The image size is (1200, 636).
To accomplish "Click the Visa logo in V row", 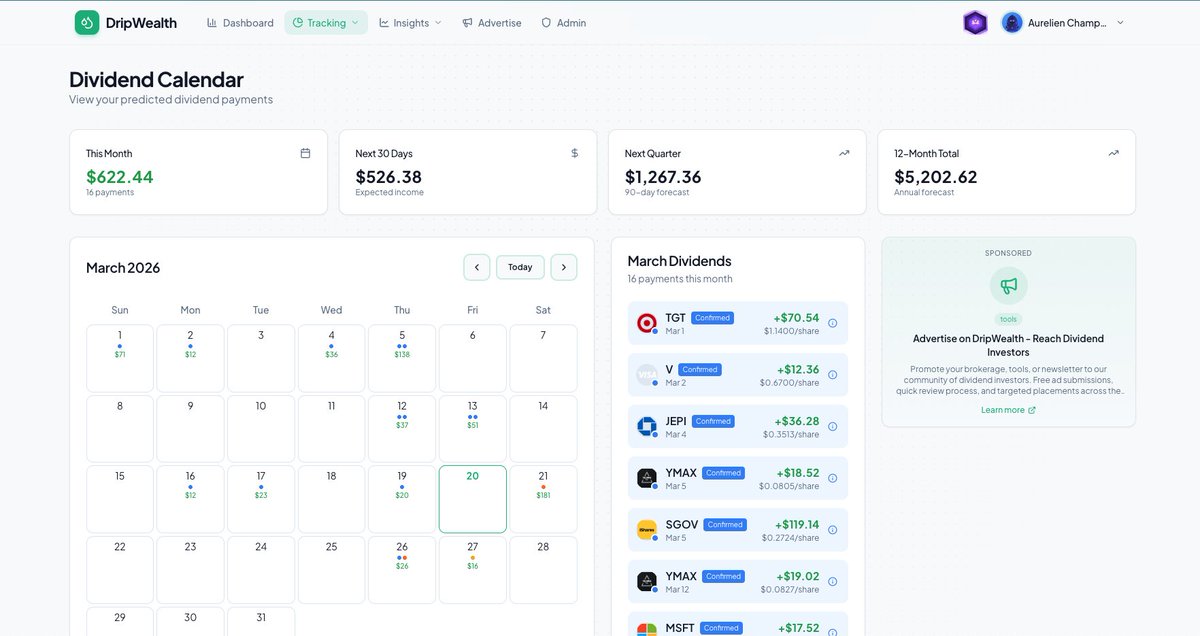I will (646, 375).
